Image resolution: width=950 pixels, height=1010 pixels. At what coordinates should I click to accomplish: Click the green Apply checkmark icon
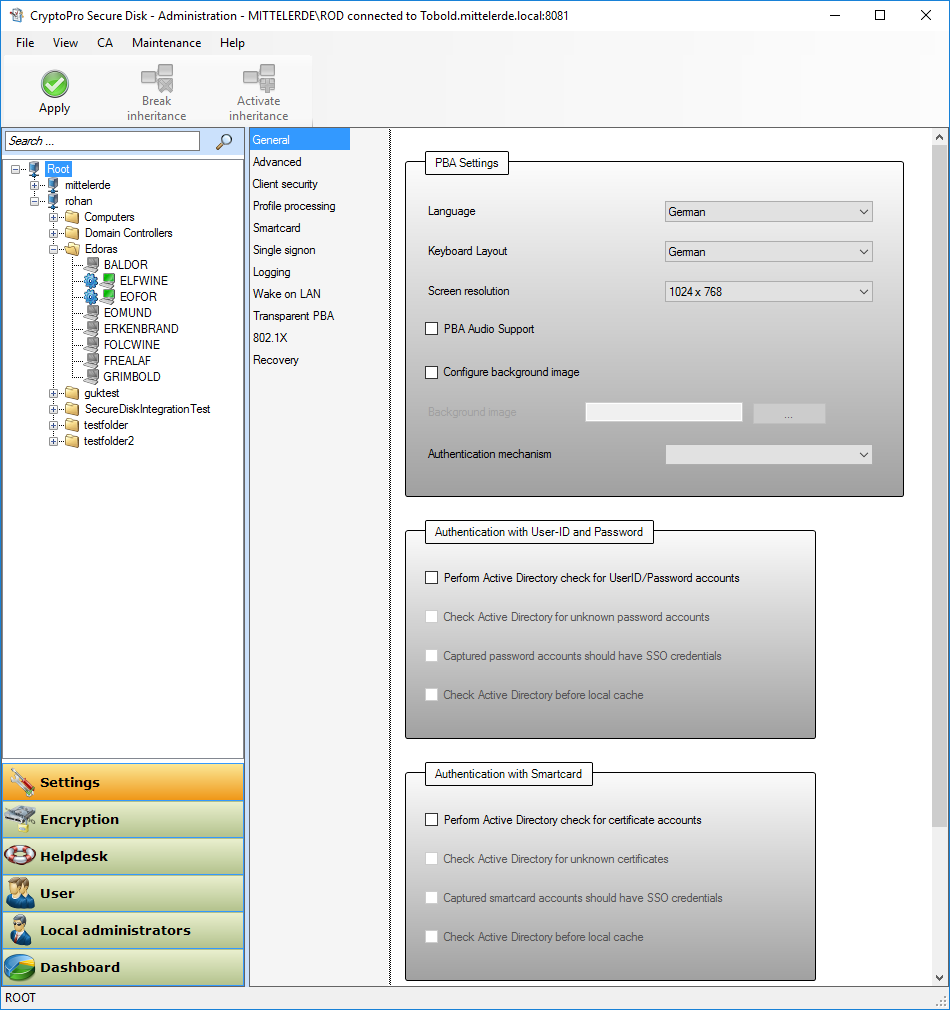pyautogui.click(x=55, y=84)
